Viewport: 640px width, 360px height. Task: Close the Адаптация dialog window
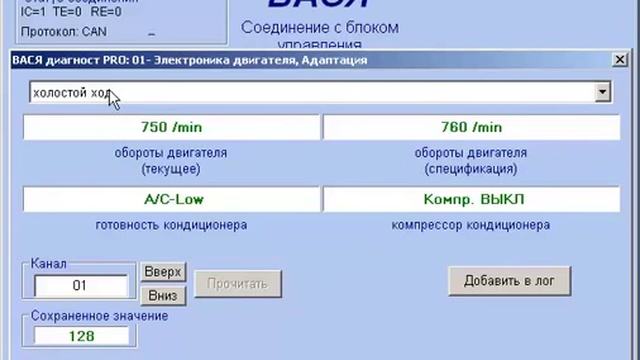point(620,60)
